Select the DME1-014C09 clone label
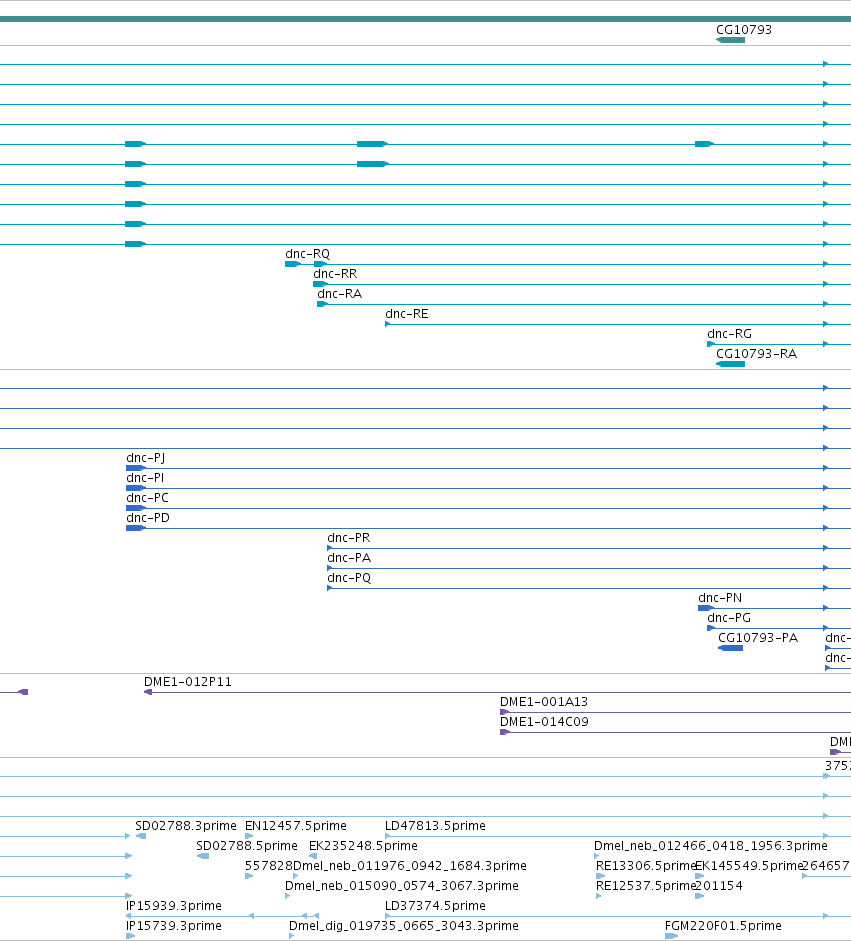Viewport: 851px width, 941px height. click(x=544, y=722)
